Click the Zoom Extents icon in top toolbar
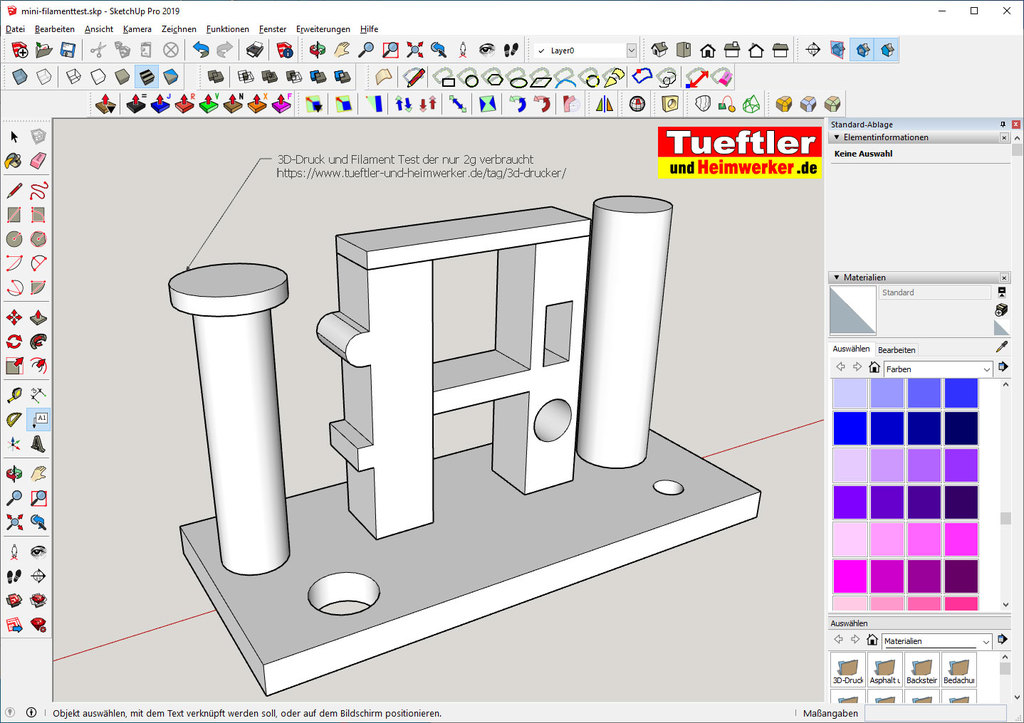Image resolution: width=1024 pixels, height=723 pixels. [x=414, y=49]
